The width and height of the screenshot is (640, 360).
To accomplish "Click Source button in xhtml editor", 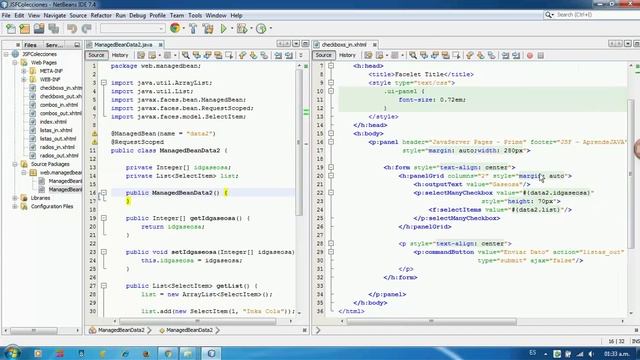I will pos(323,55).
